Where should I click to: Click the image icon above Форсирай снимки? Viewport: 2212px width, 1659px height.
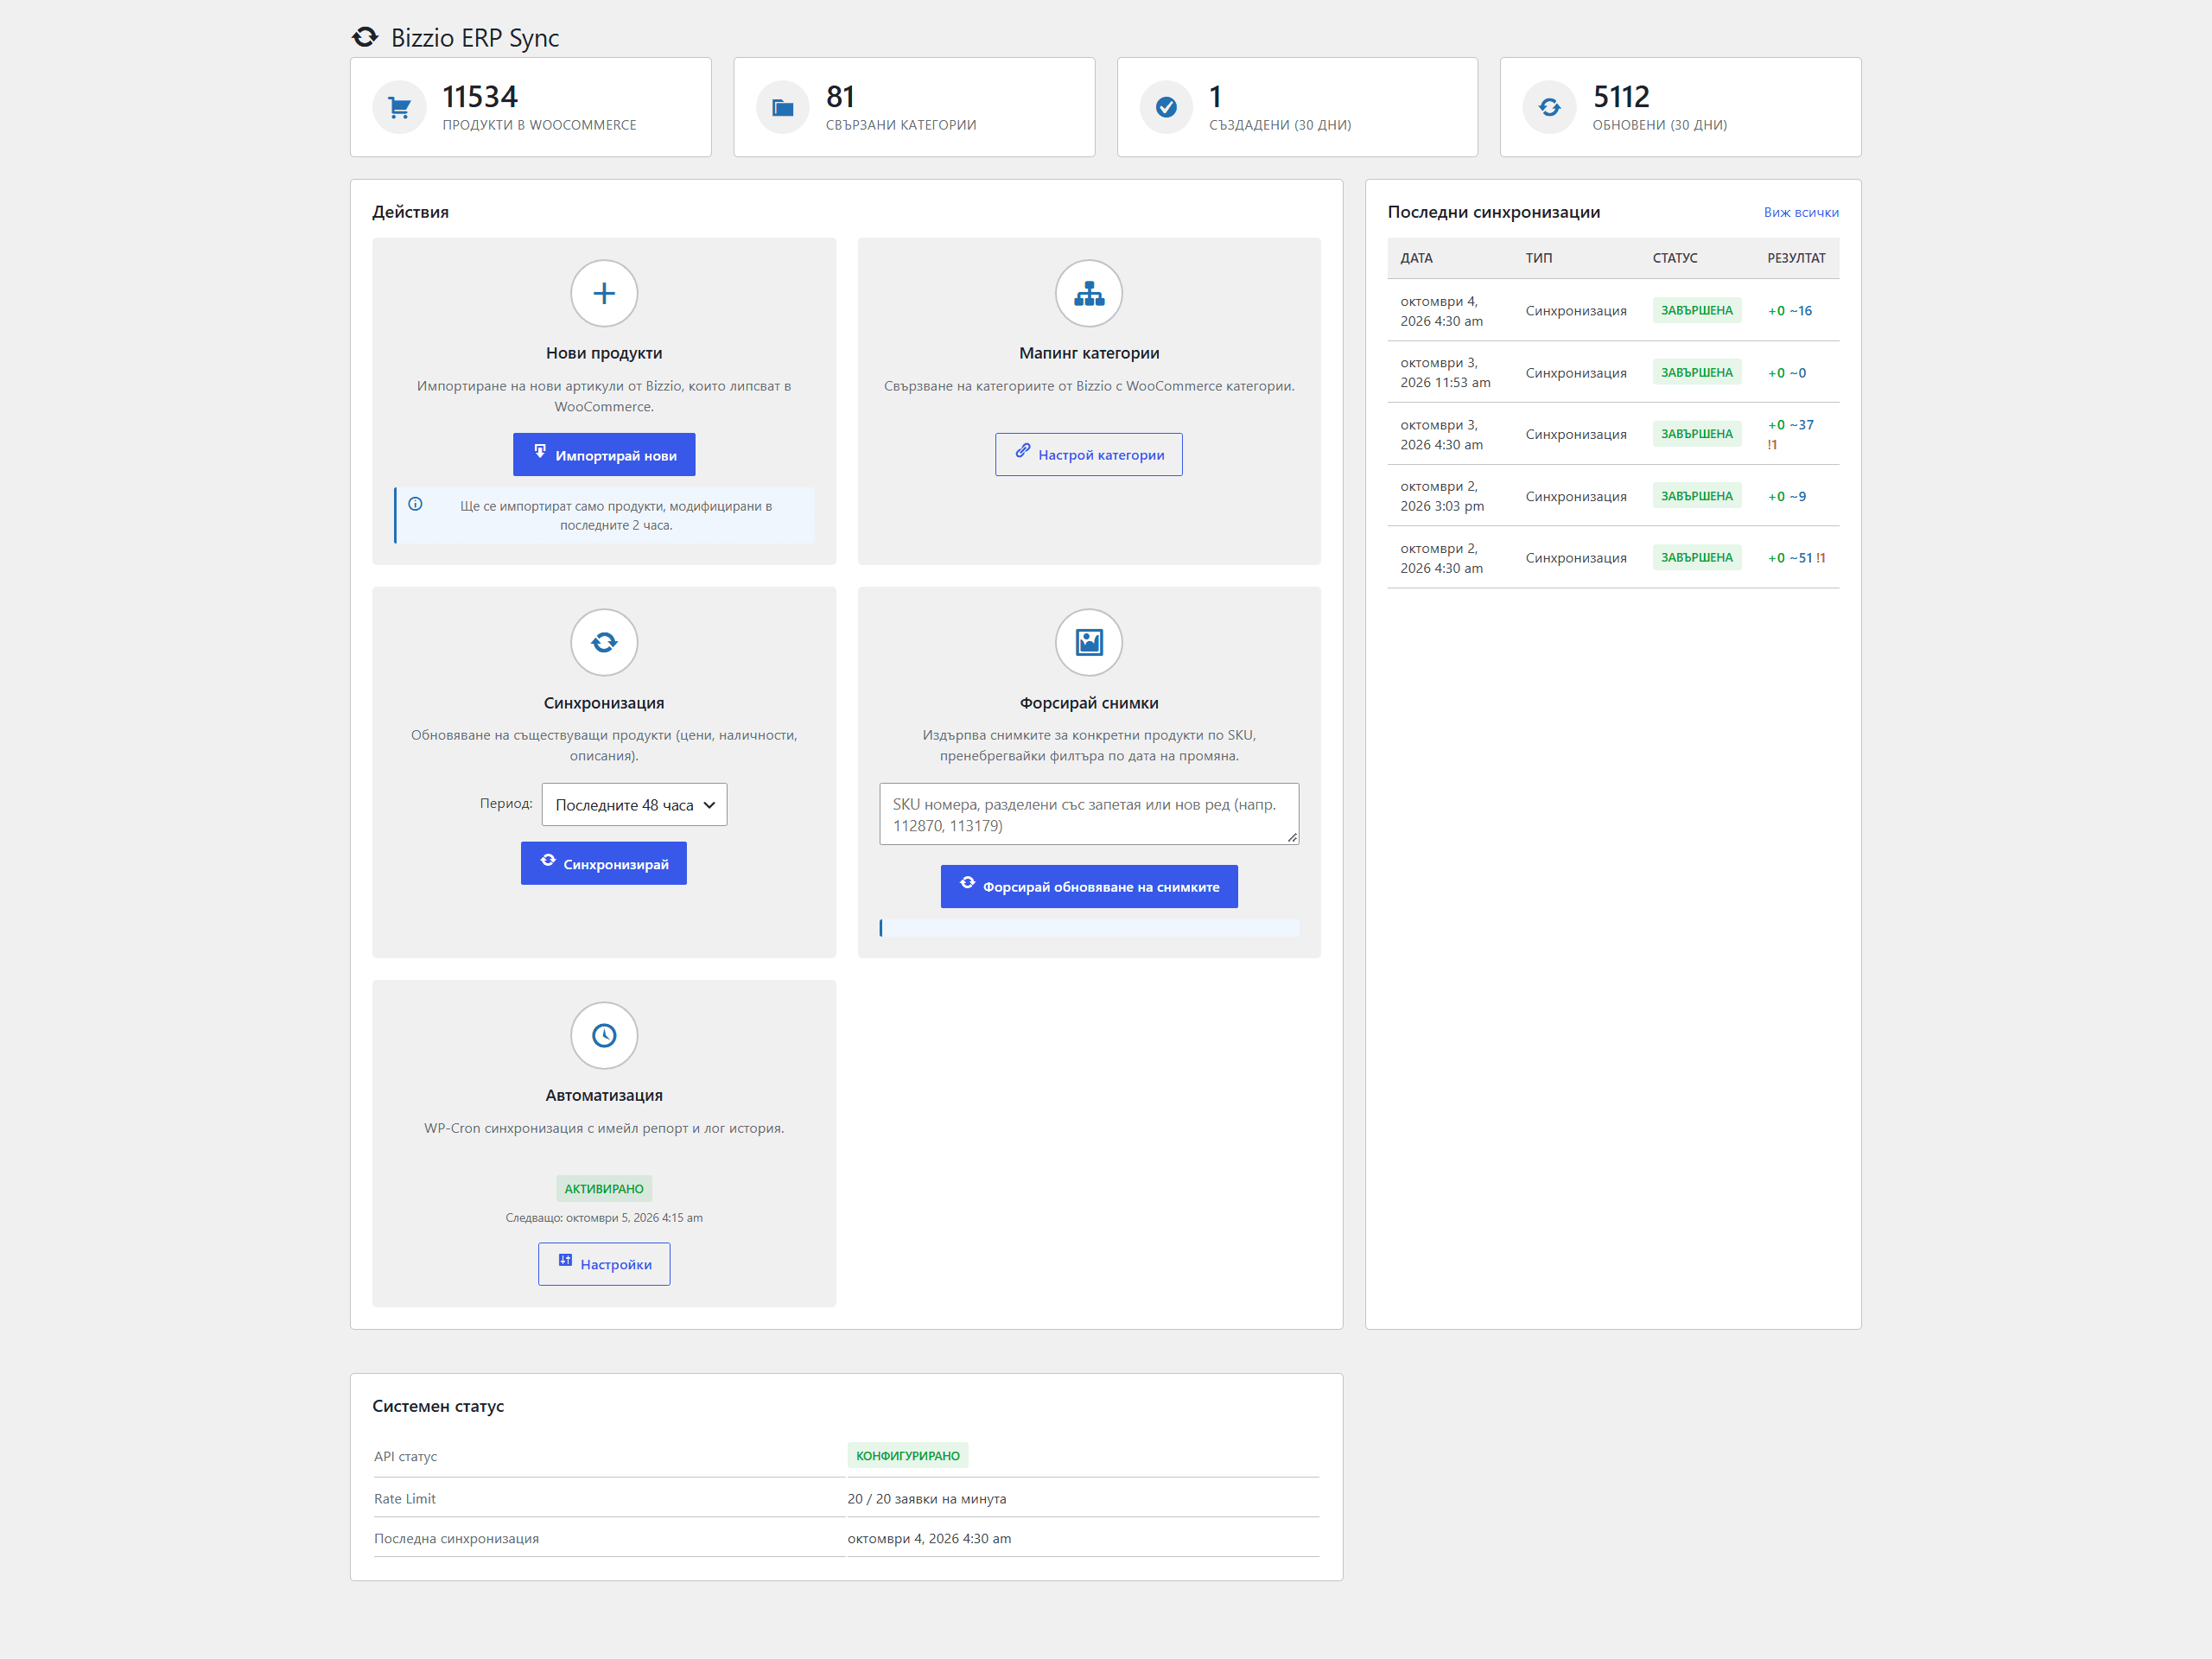[1089, 642]
